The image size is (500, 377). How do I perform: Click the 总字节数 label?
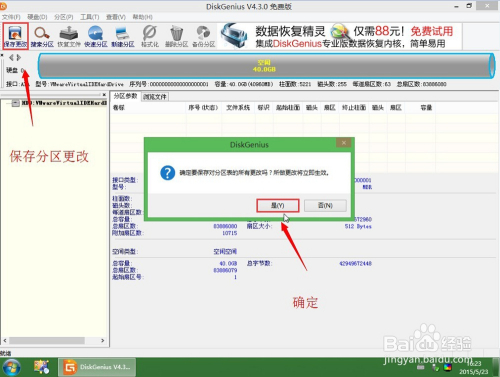coord(259,263)
